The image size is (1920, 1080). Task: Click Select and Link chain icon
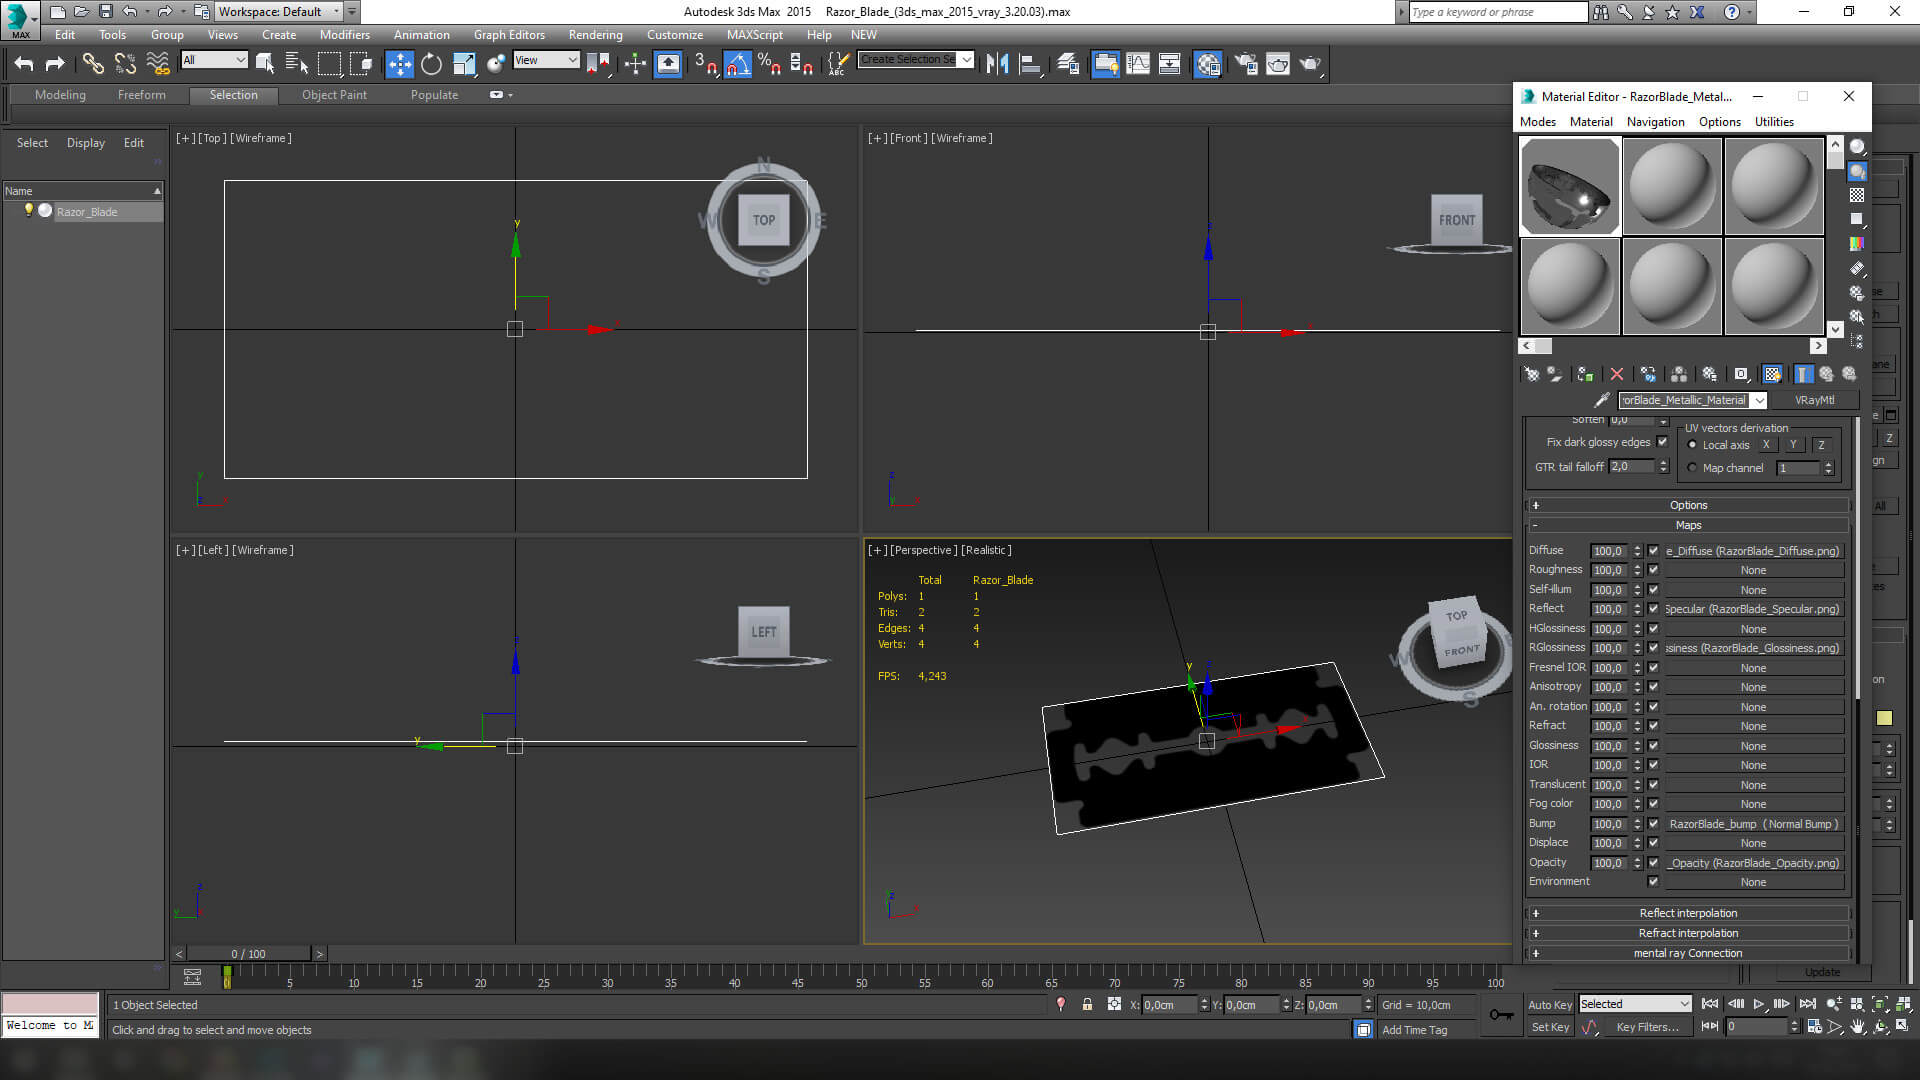tap(93, 64)
